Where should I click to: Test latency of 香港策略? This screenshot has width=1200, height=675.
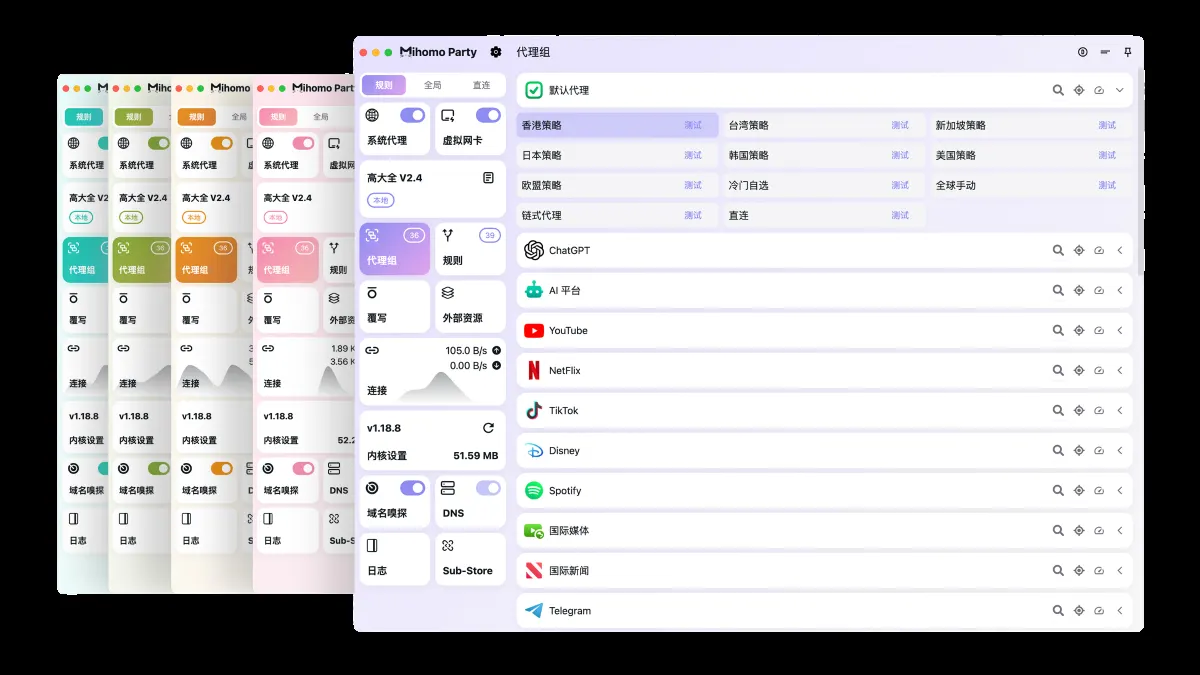[693, 125]
